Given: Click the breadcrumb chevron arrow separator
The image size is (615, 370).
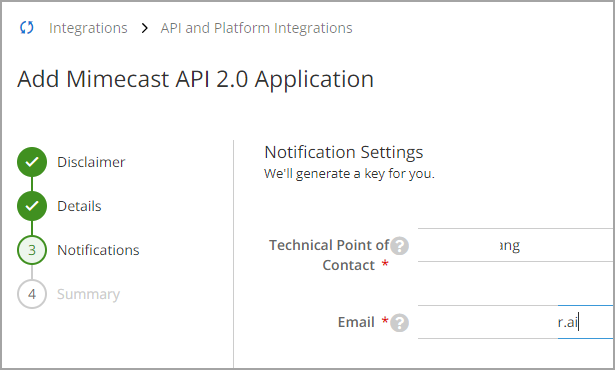Looking at the screenshot, I should [144, 28].
